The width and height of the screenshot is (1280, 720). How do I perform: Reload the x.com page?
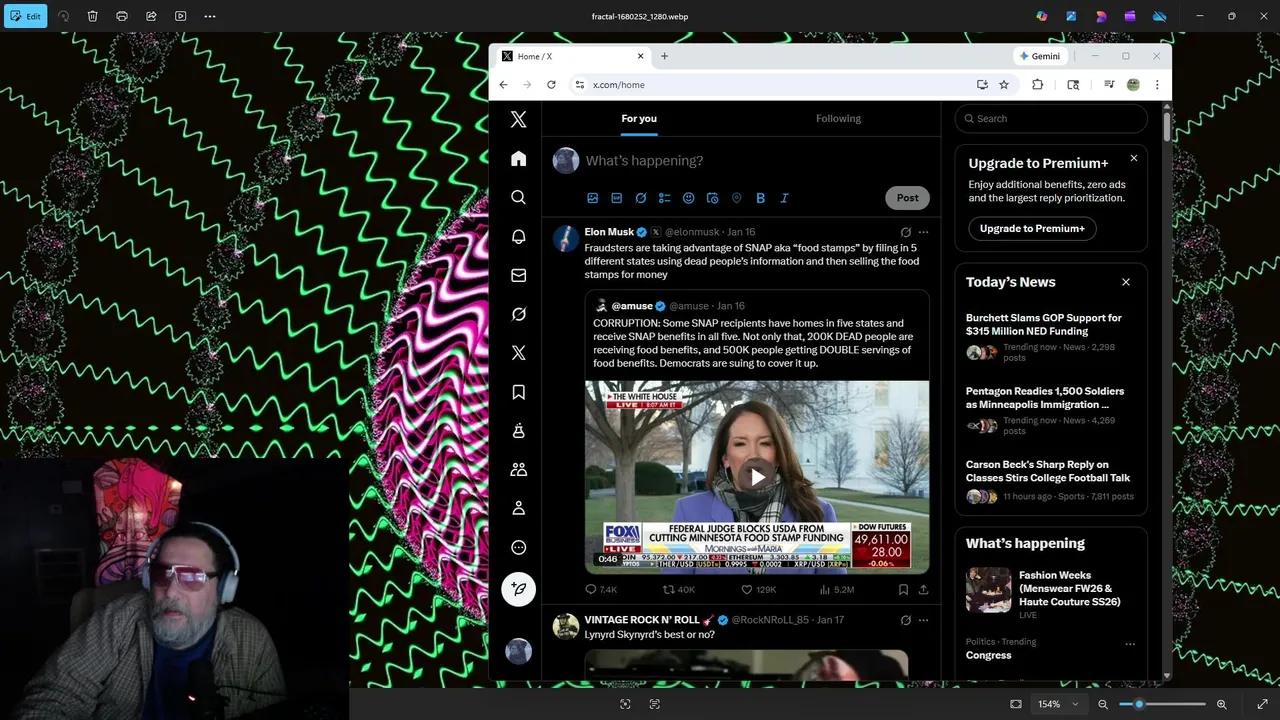[551, 85]
